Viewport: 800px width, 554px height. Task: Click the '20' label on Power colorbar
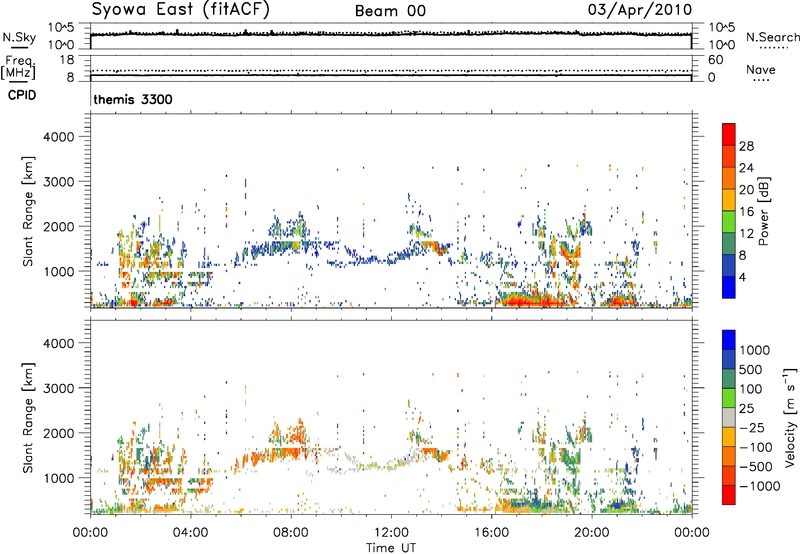(746, 190)
